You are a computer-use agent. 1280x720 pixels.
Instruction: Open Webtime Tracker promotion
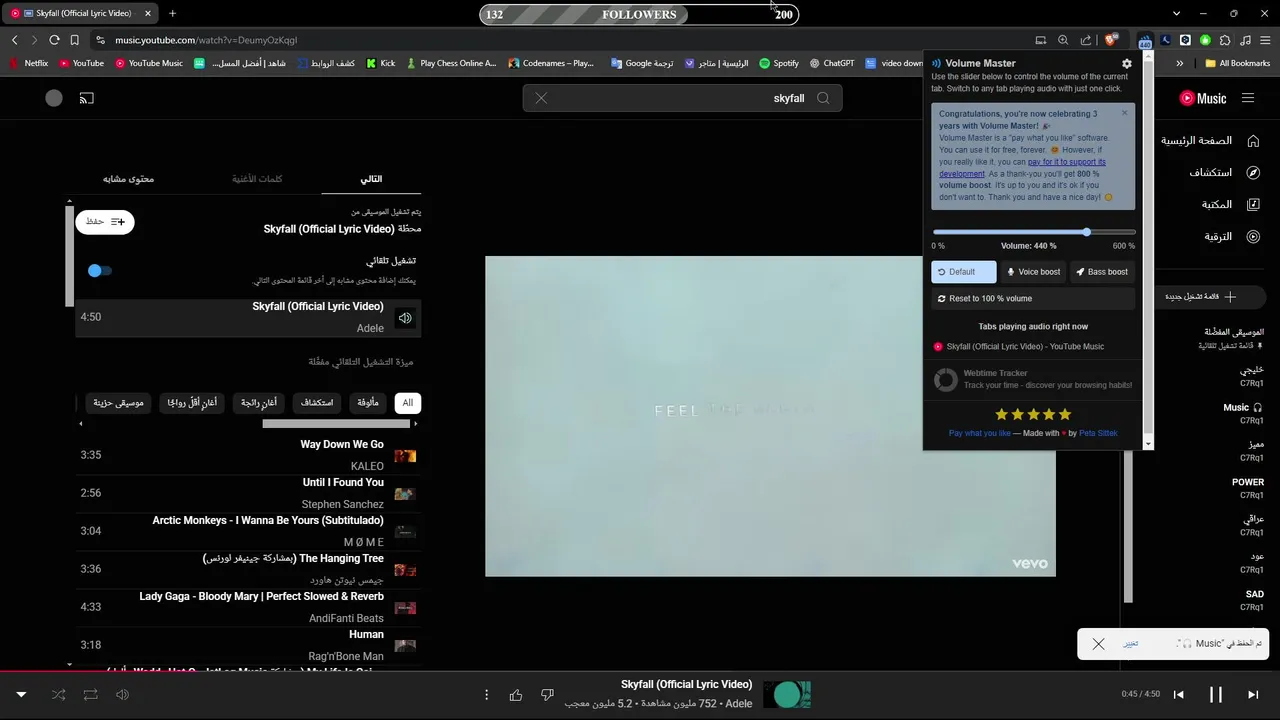pos(1033,379)
